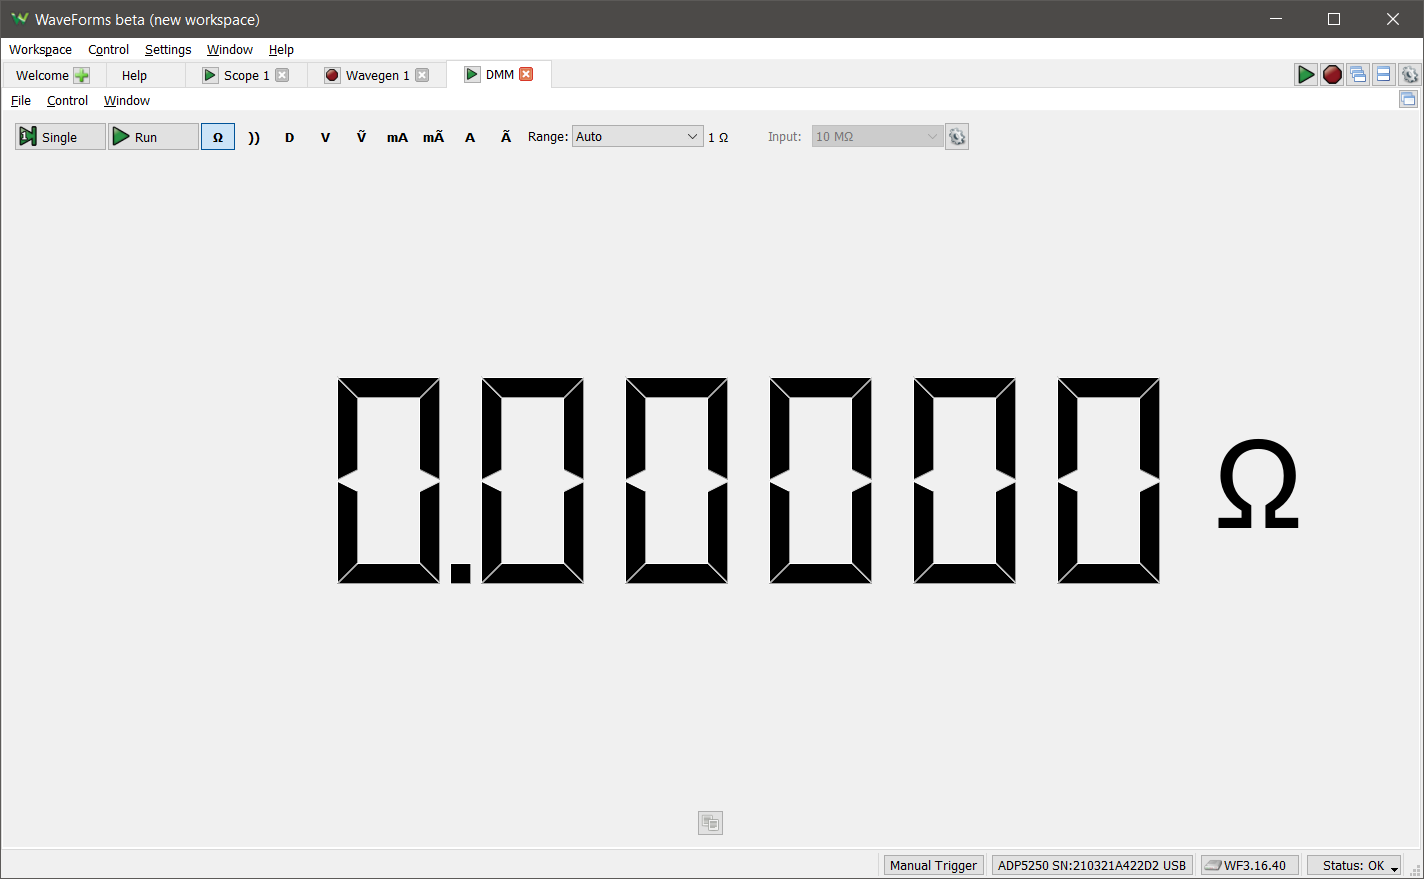Viewport: 1424px width, 879px height.
Task: Click red stop-all instruments icon
Action: coord(1332,74)
